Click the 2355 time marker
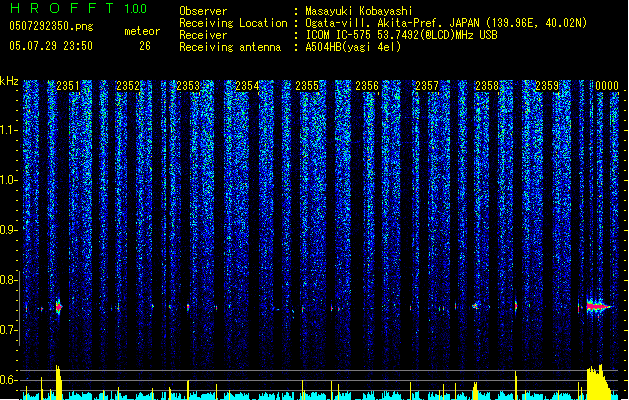This screenshot has height=400, width=629. click(307, 86)
